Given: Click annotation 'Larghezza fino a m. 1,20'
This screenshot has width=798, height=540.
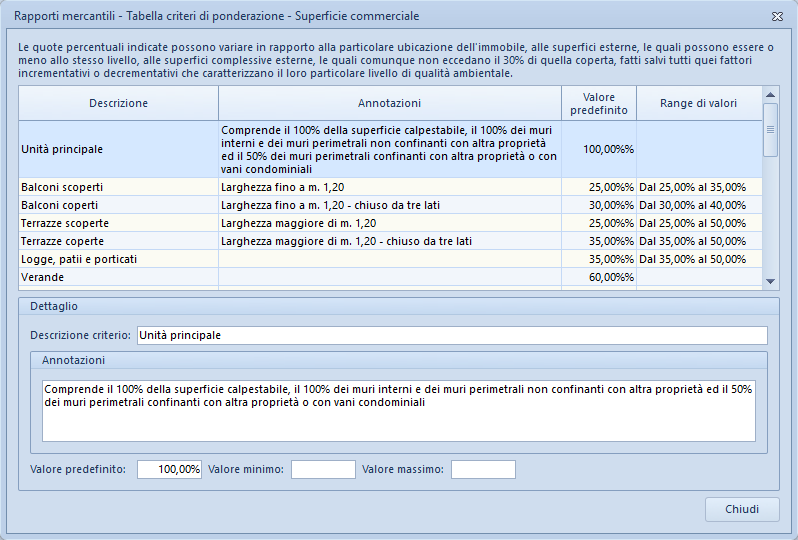Looking at the screenshot, I should (x=282, y=187).
